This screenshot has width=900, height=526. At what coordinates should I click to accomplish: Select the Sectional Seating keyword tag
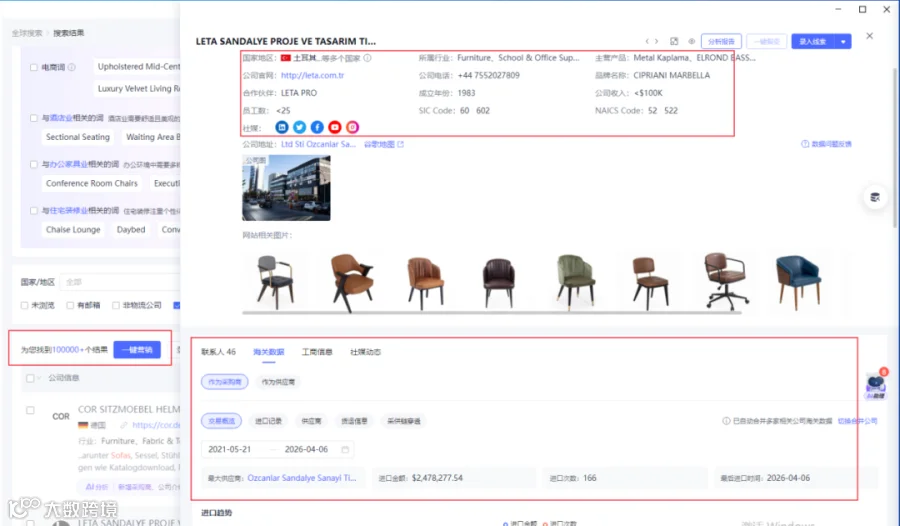[77, 137]
